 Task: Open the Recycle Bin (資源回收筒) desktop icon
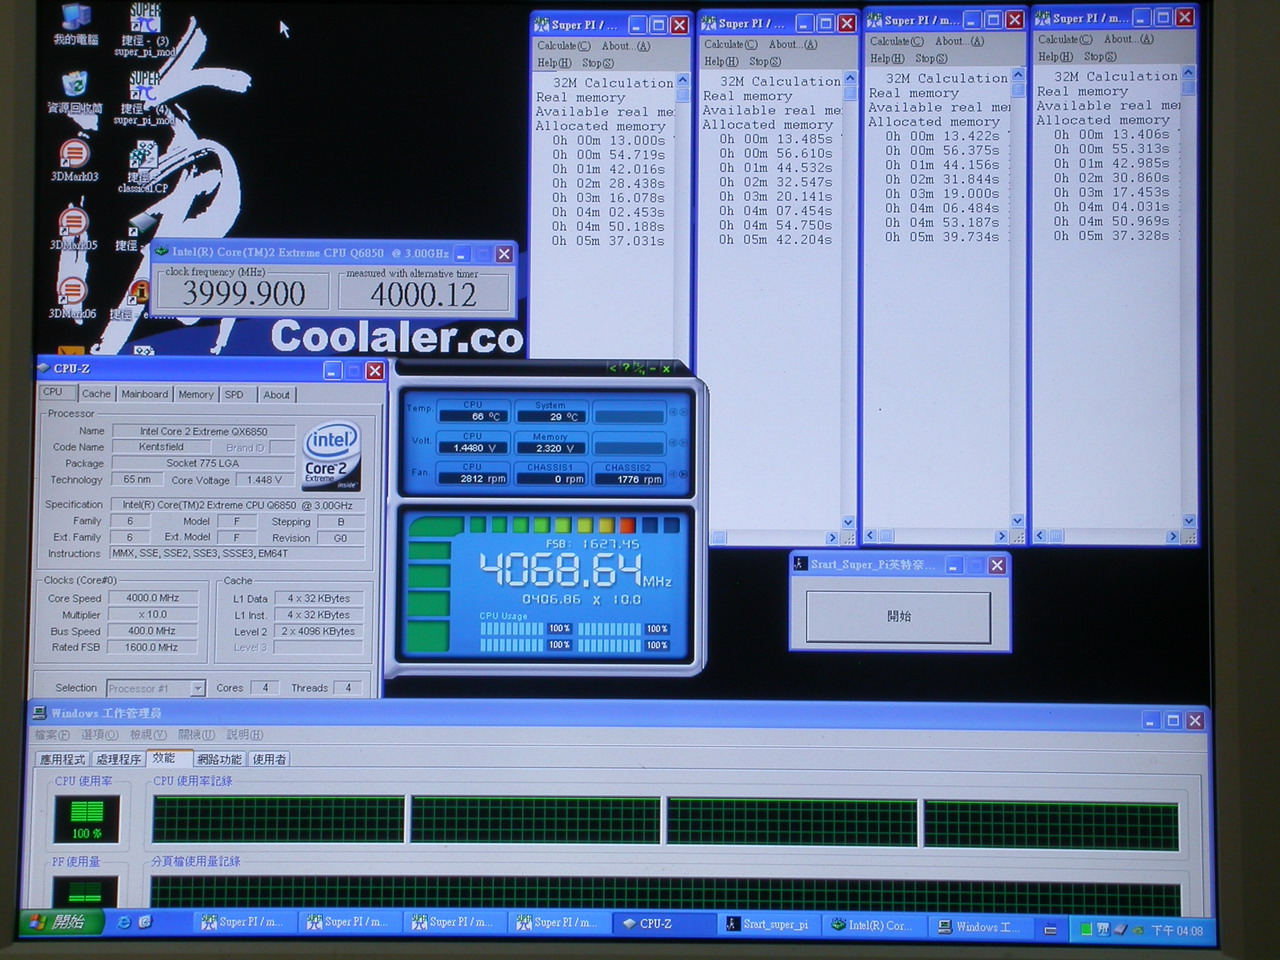(74, 91)
